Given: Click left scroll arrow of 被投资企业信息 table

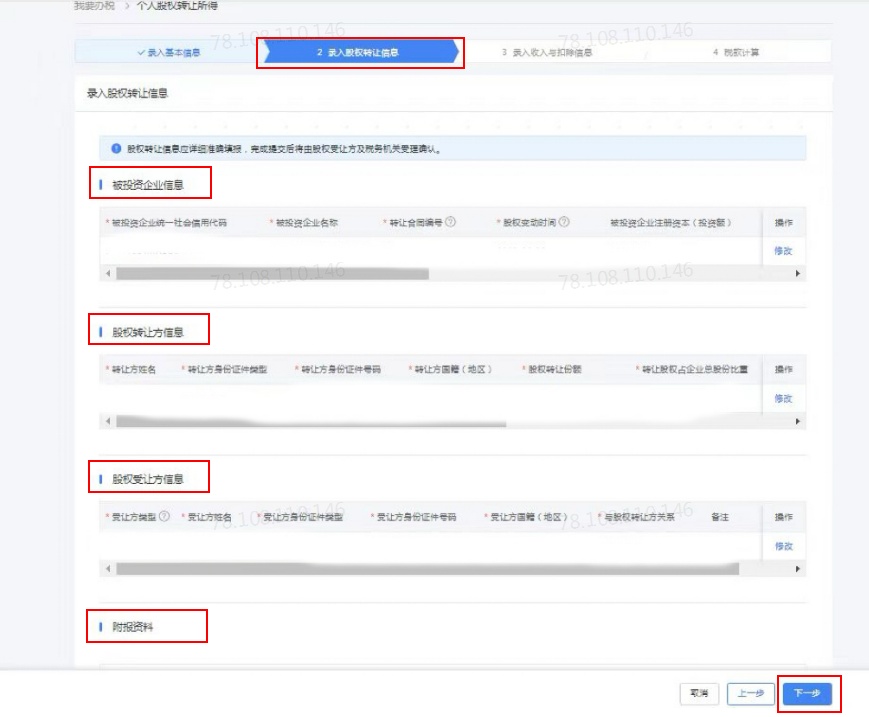Looking at the screenshot, I should 108,273.
